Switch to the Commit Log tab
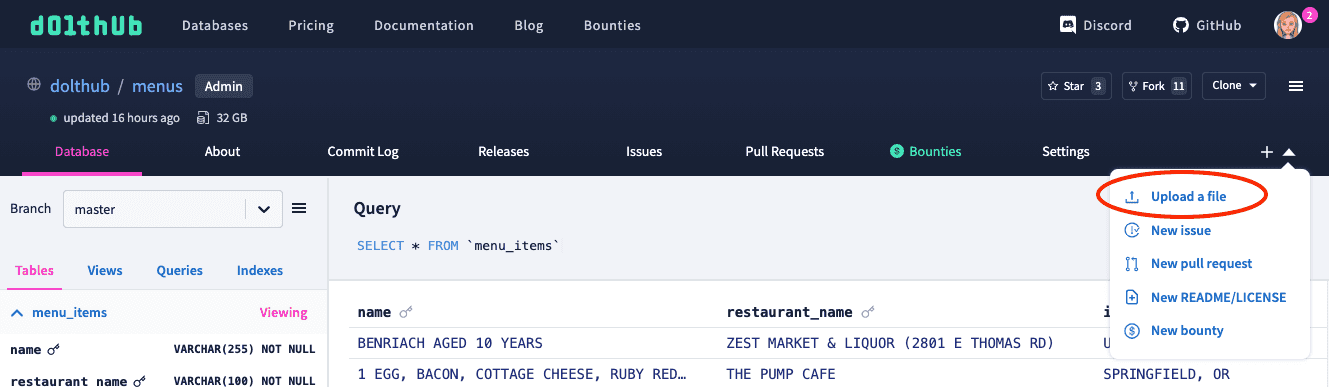Screen dimensions: 1329x387 click(x=363, y=152)
